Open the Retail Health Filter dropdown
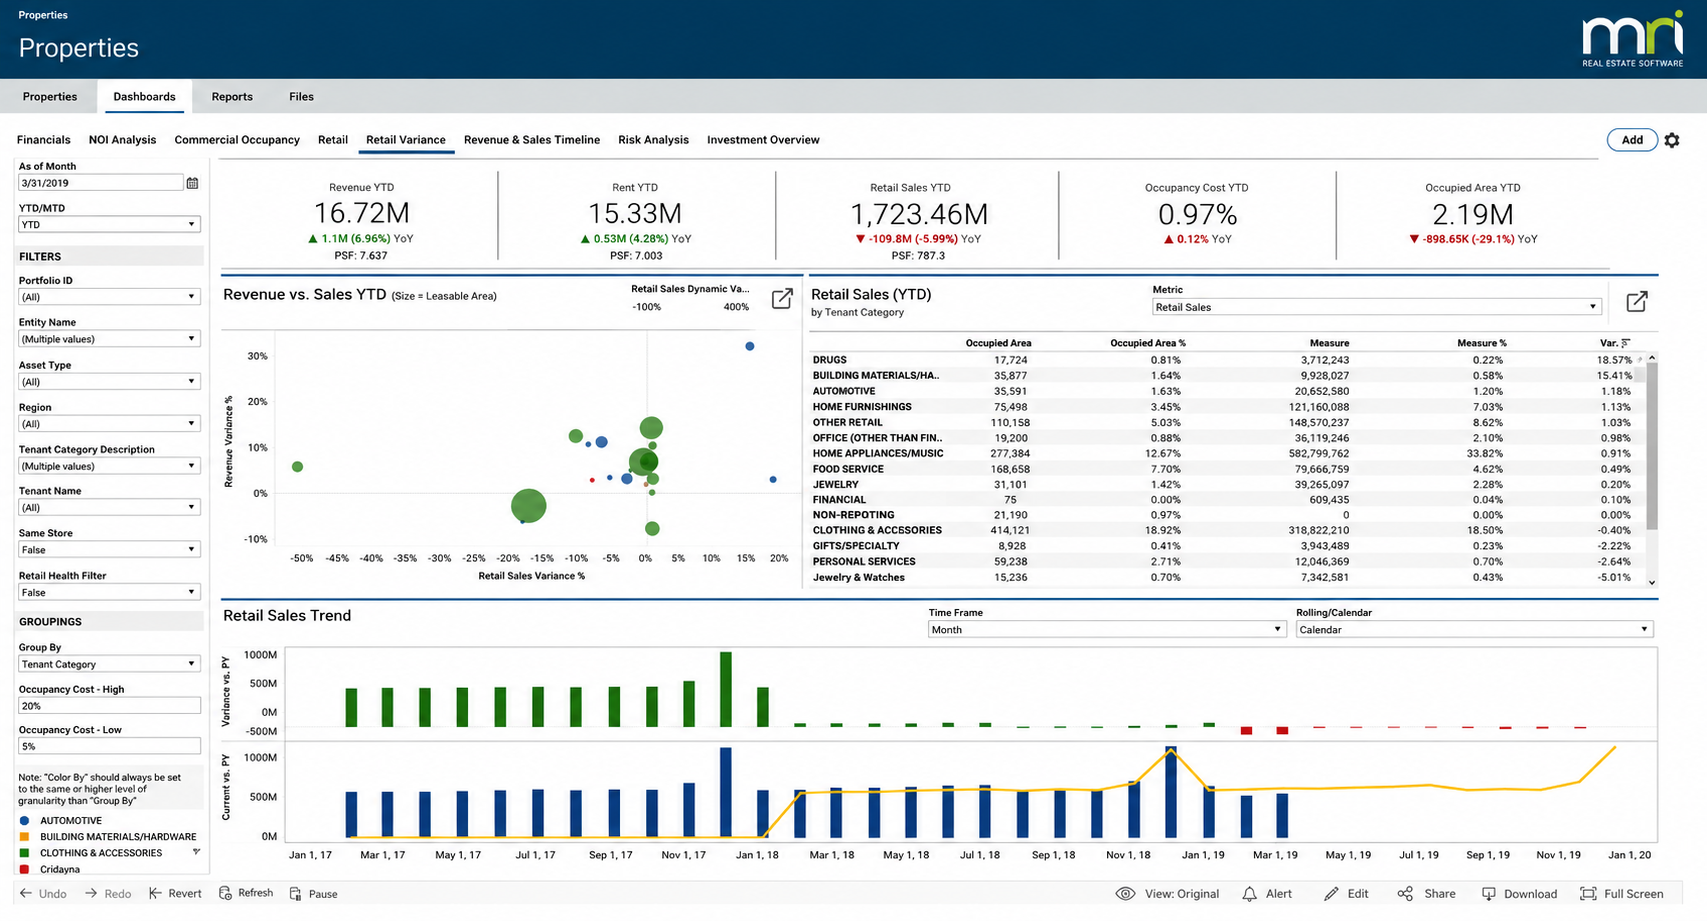 109,592
